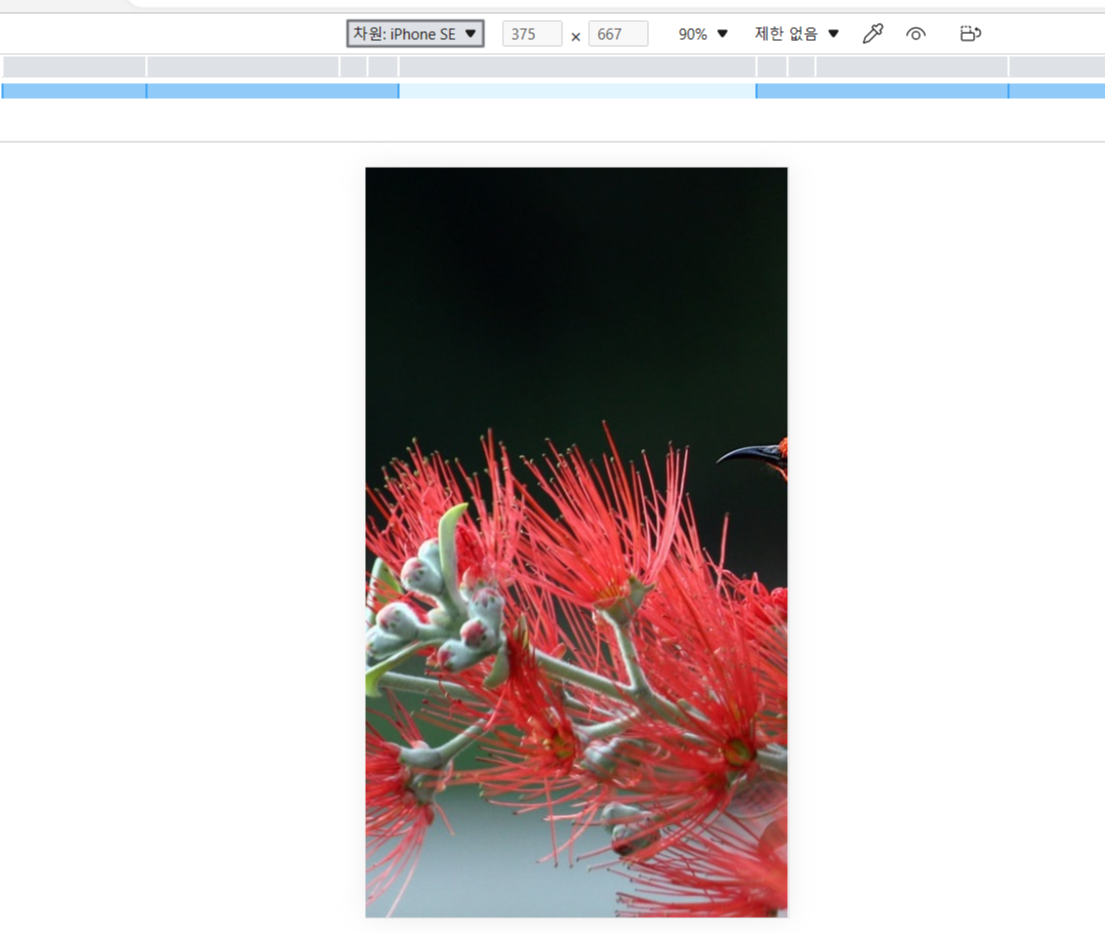
Task: Click the viewport width field showing 375
Action: [532, 34]
